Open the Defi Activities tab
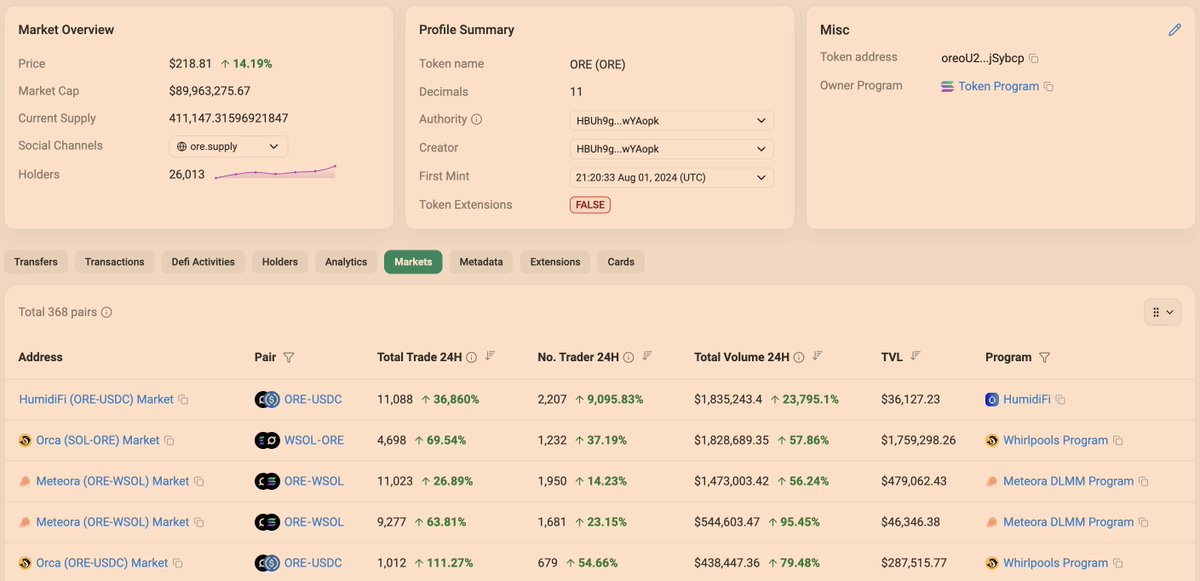This screenshot has width=1200, height=581. pyautogui.click(x=203, y=262)
